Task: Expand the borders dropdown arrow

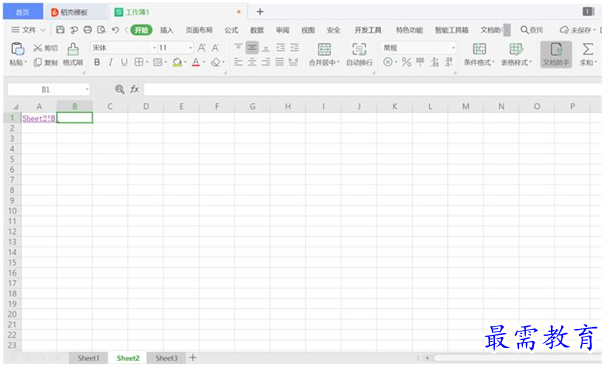Action: point(147,62)
